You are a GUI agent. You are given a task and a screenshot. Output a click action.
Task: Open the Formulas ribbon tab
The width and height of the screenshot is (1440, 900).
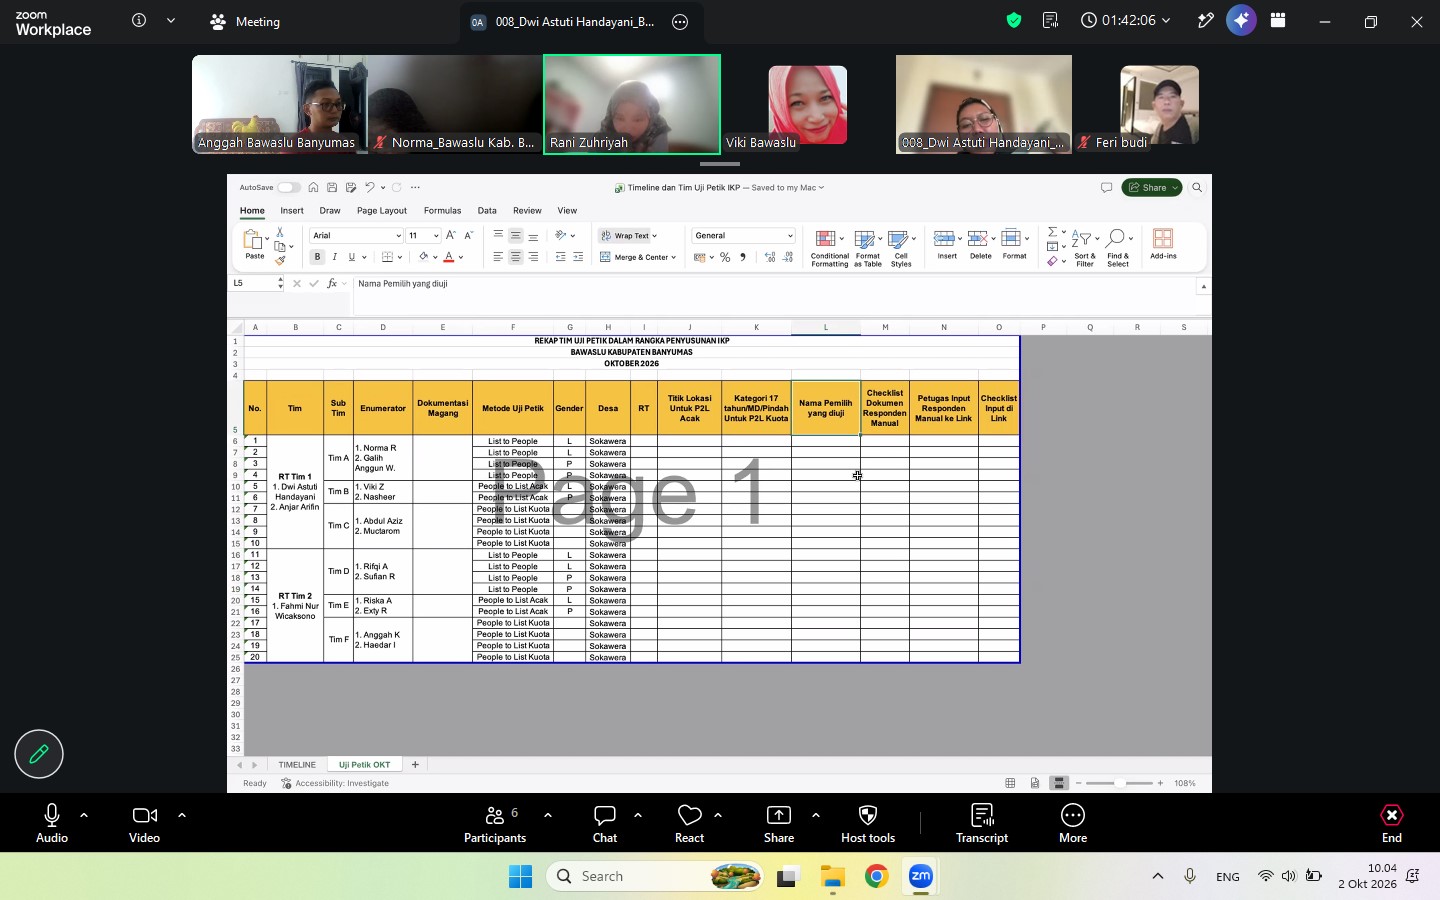coord(442,211)
